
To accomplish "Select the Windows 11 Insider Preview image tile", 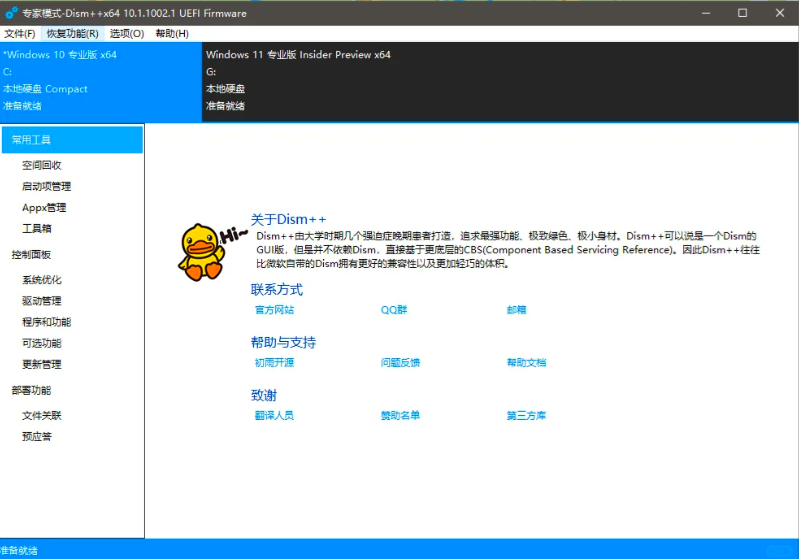I will pyautogui.click(x=500, y=82).
